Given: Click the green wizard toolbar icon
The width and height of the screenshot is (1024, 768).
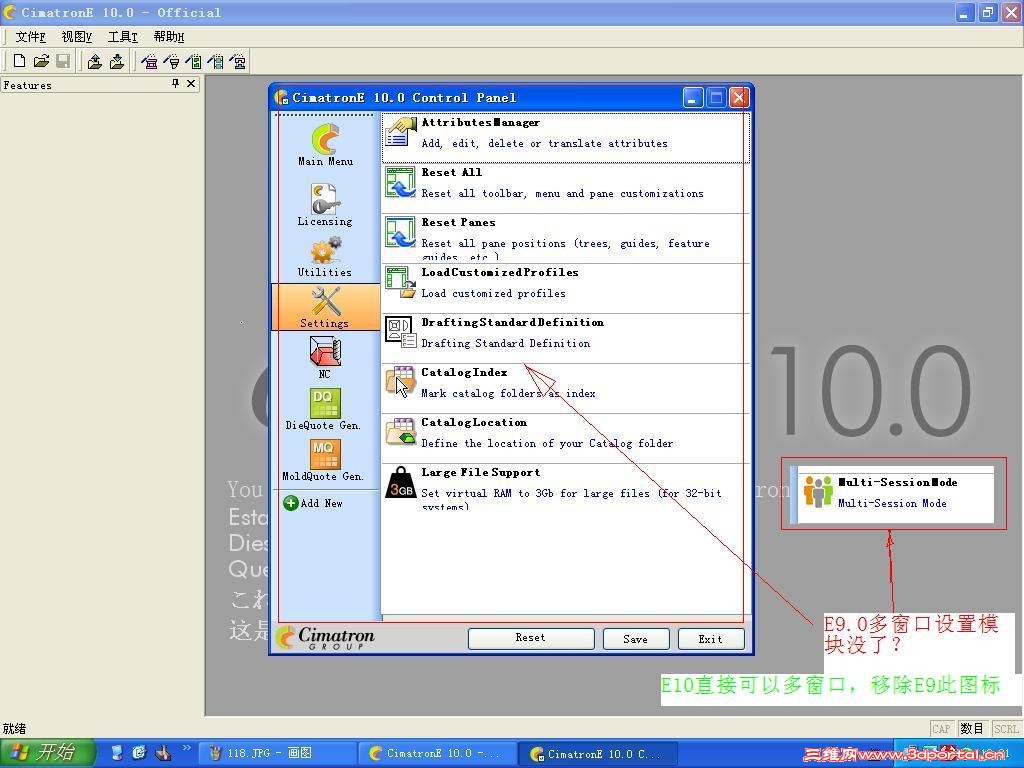Looking at the screenshot, I should 193,61.
